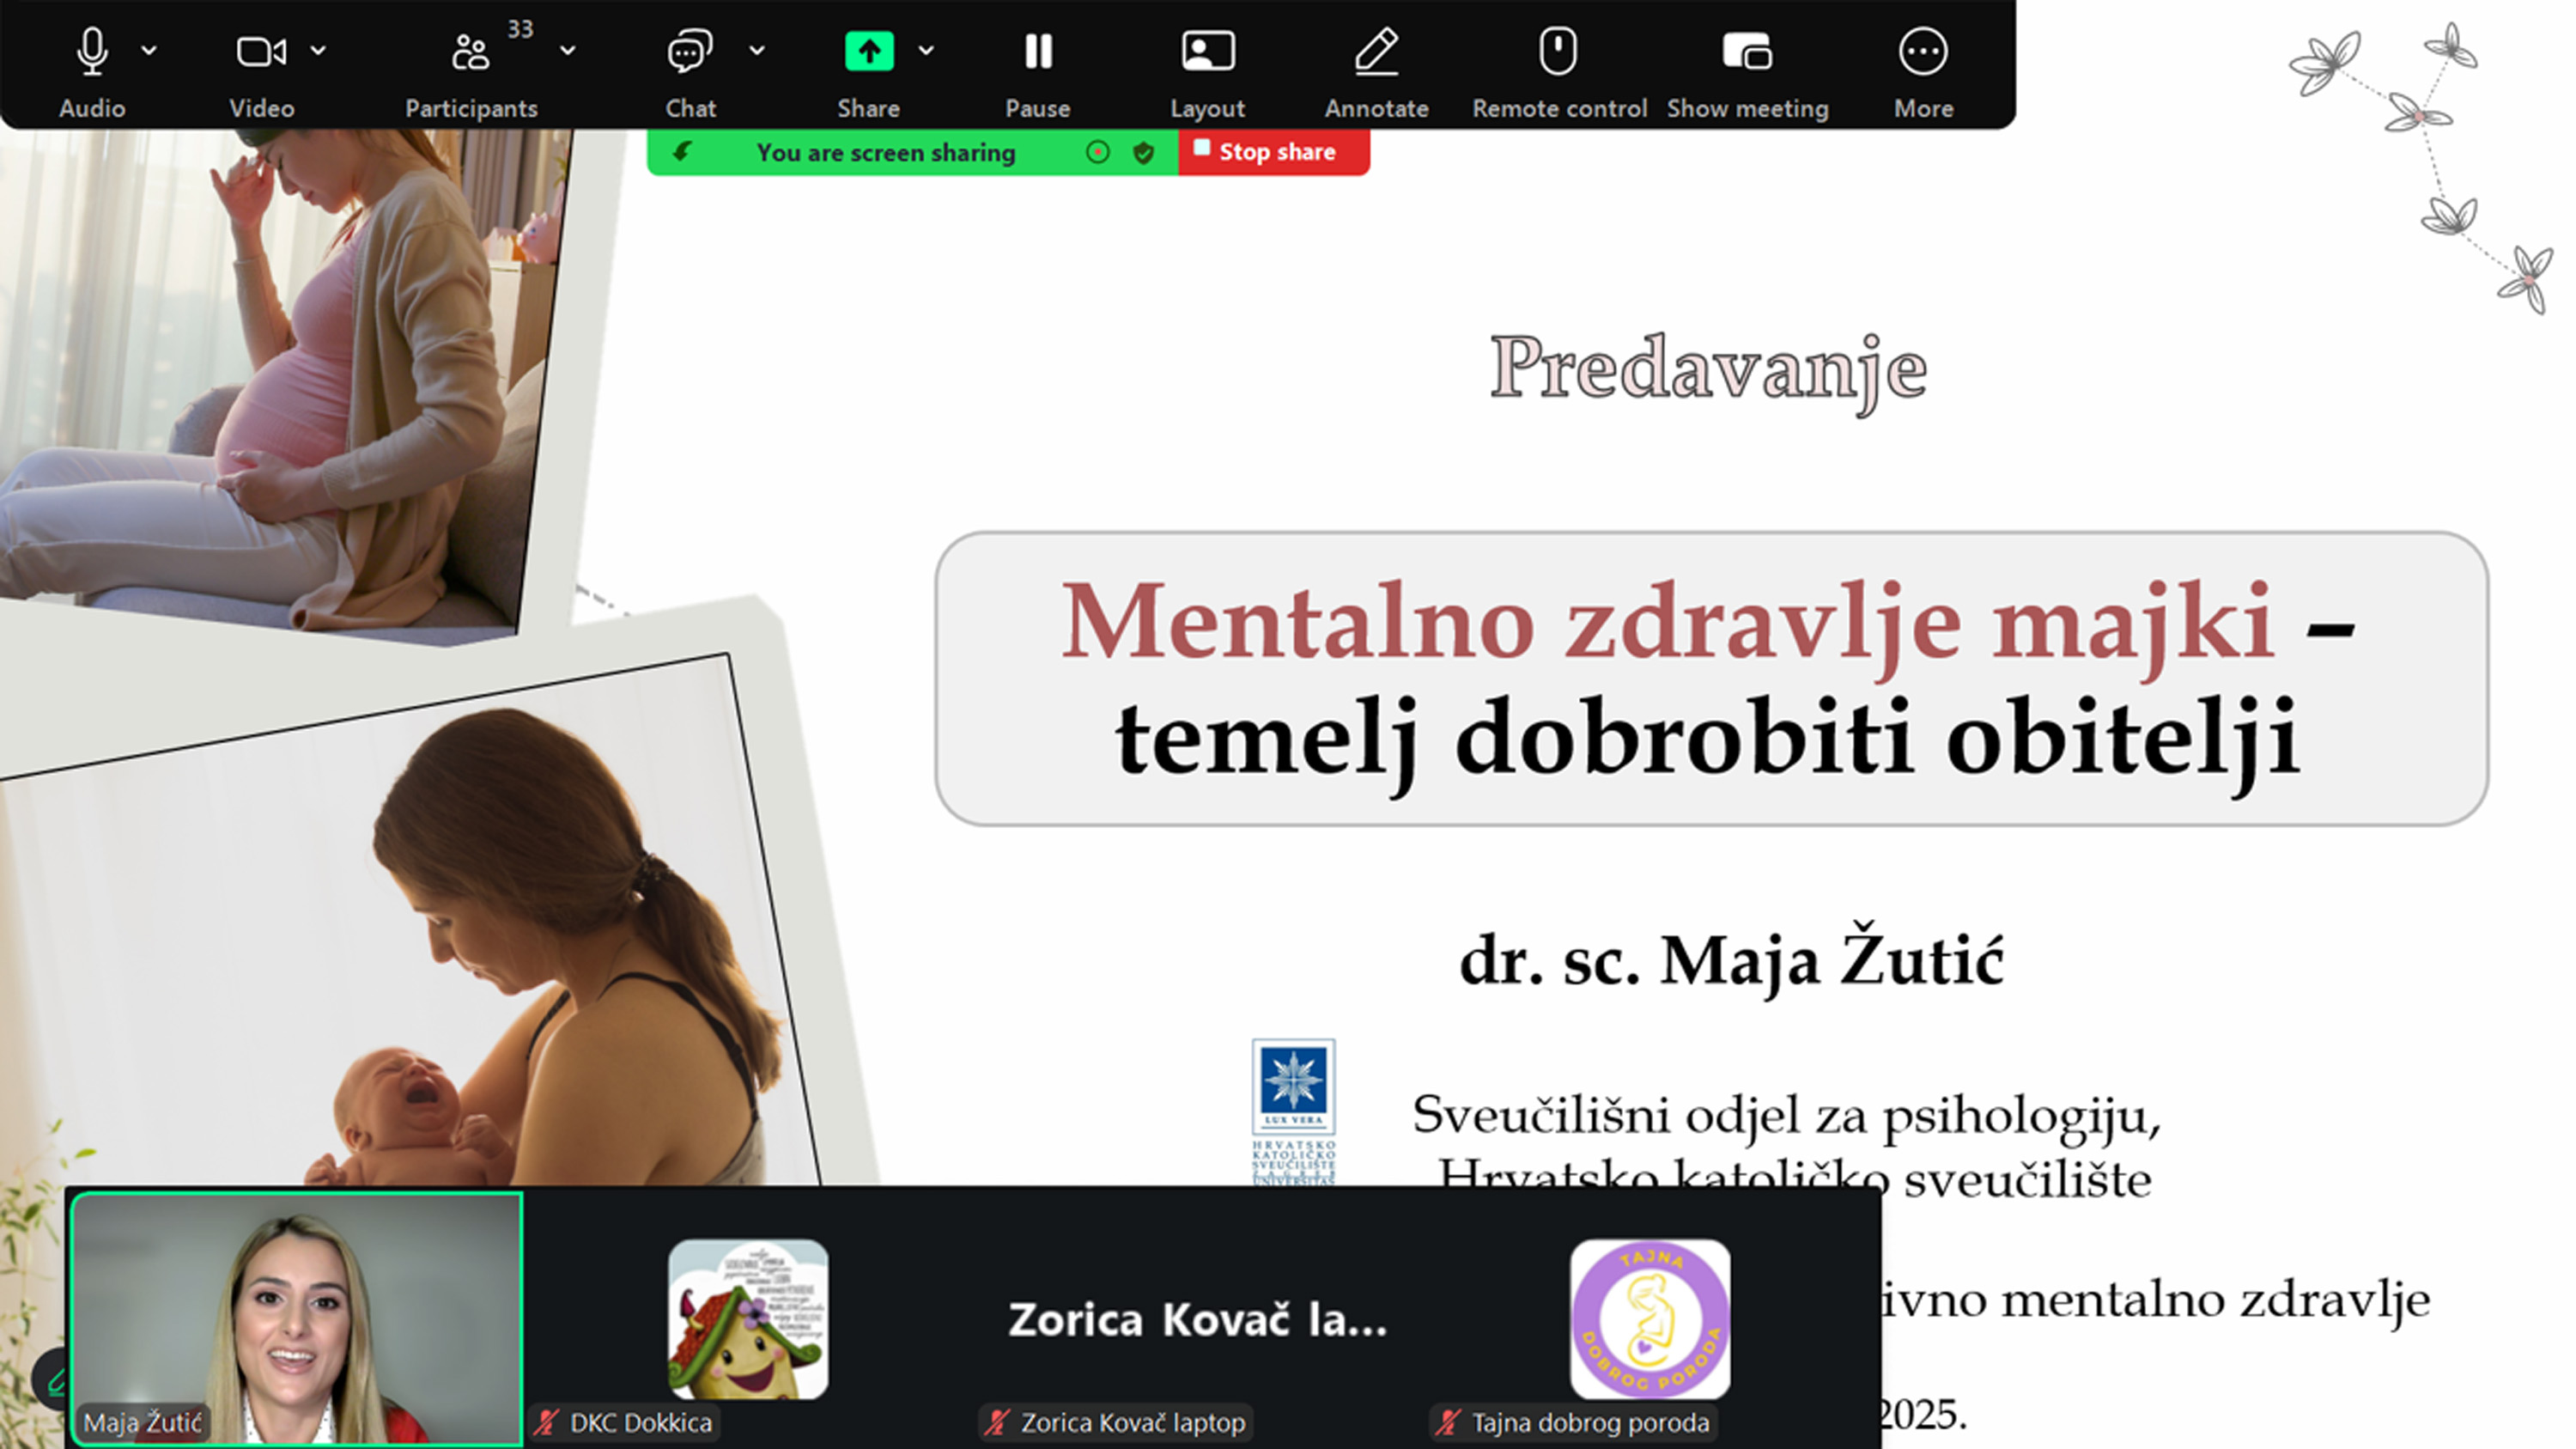This screenshot has height=1449, width=2576.
Task: Expand the Share options chevron
Action: pos(926,49)
